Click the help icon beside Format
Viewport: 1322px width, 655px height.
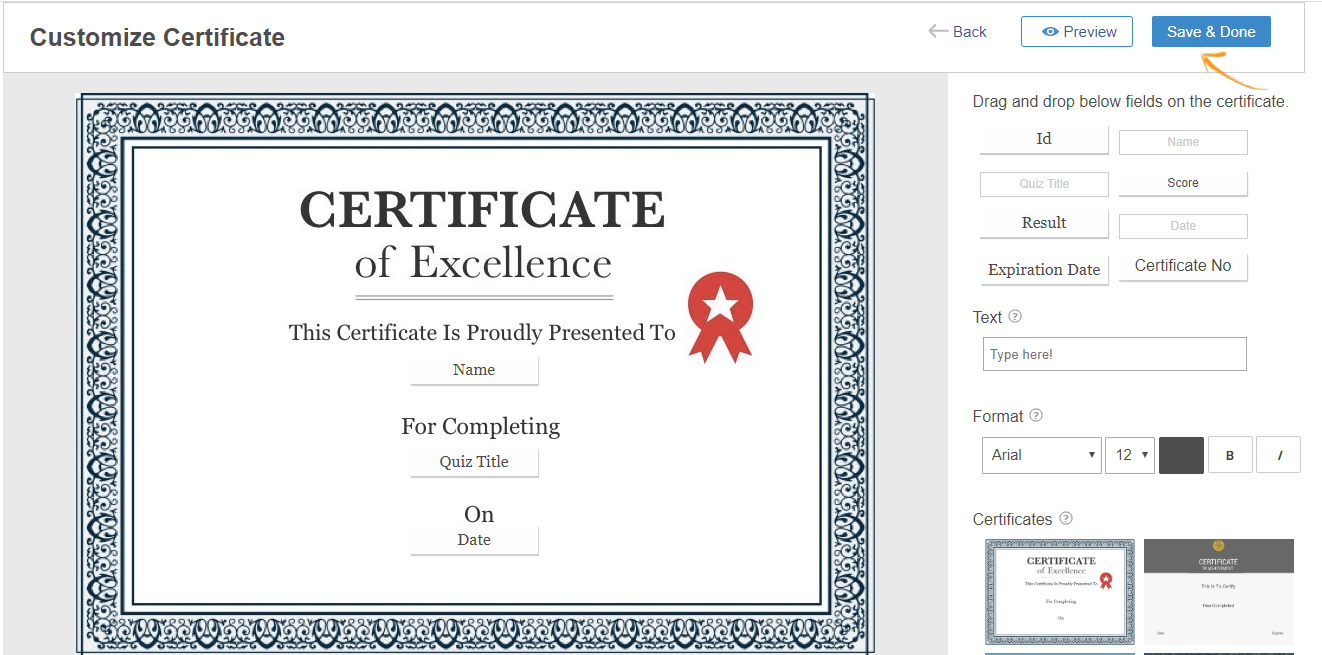coord(1036,416)
